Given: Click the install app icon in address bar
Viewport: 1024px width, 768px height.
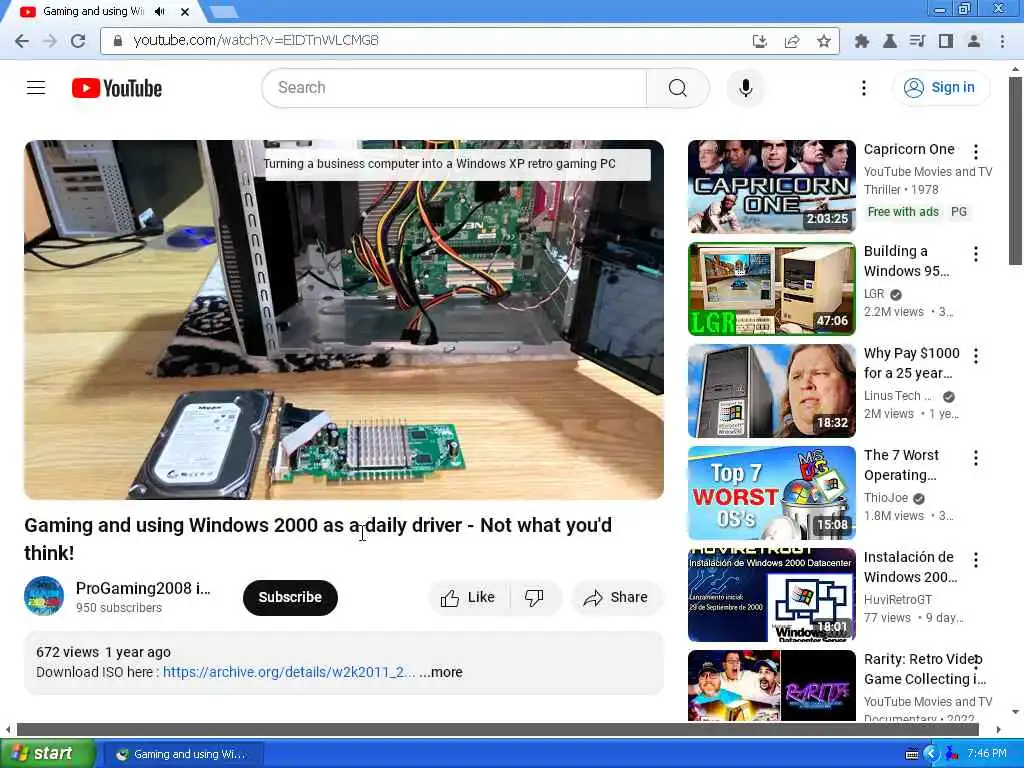Looking at the screenshot, I should (x=760, y=41).
